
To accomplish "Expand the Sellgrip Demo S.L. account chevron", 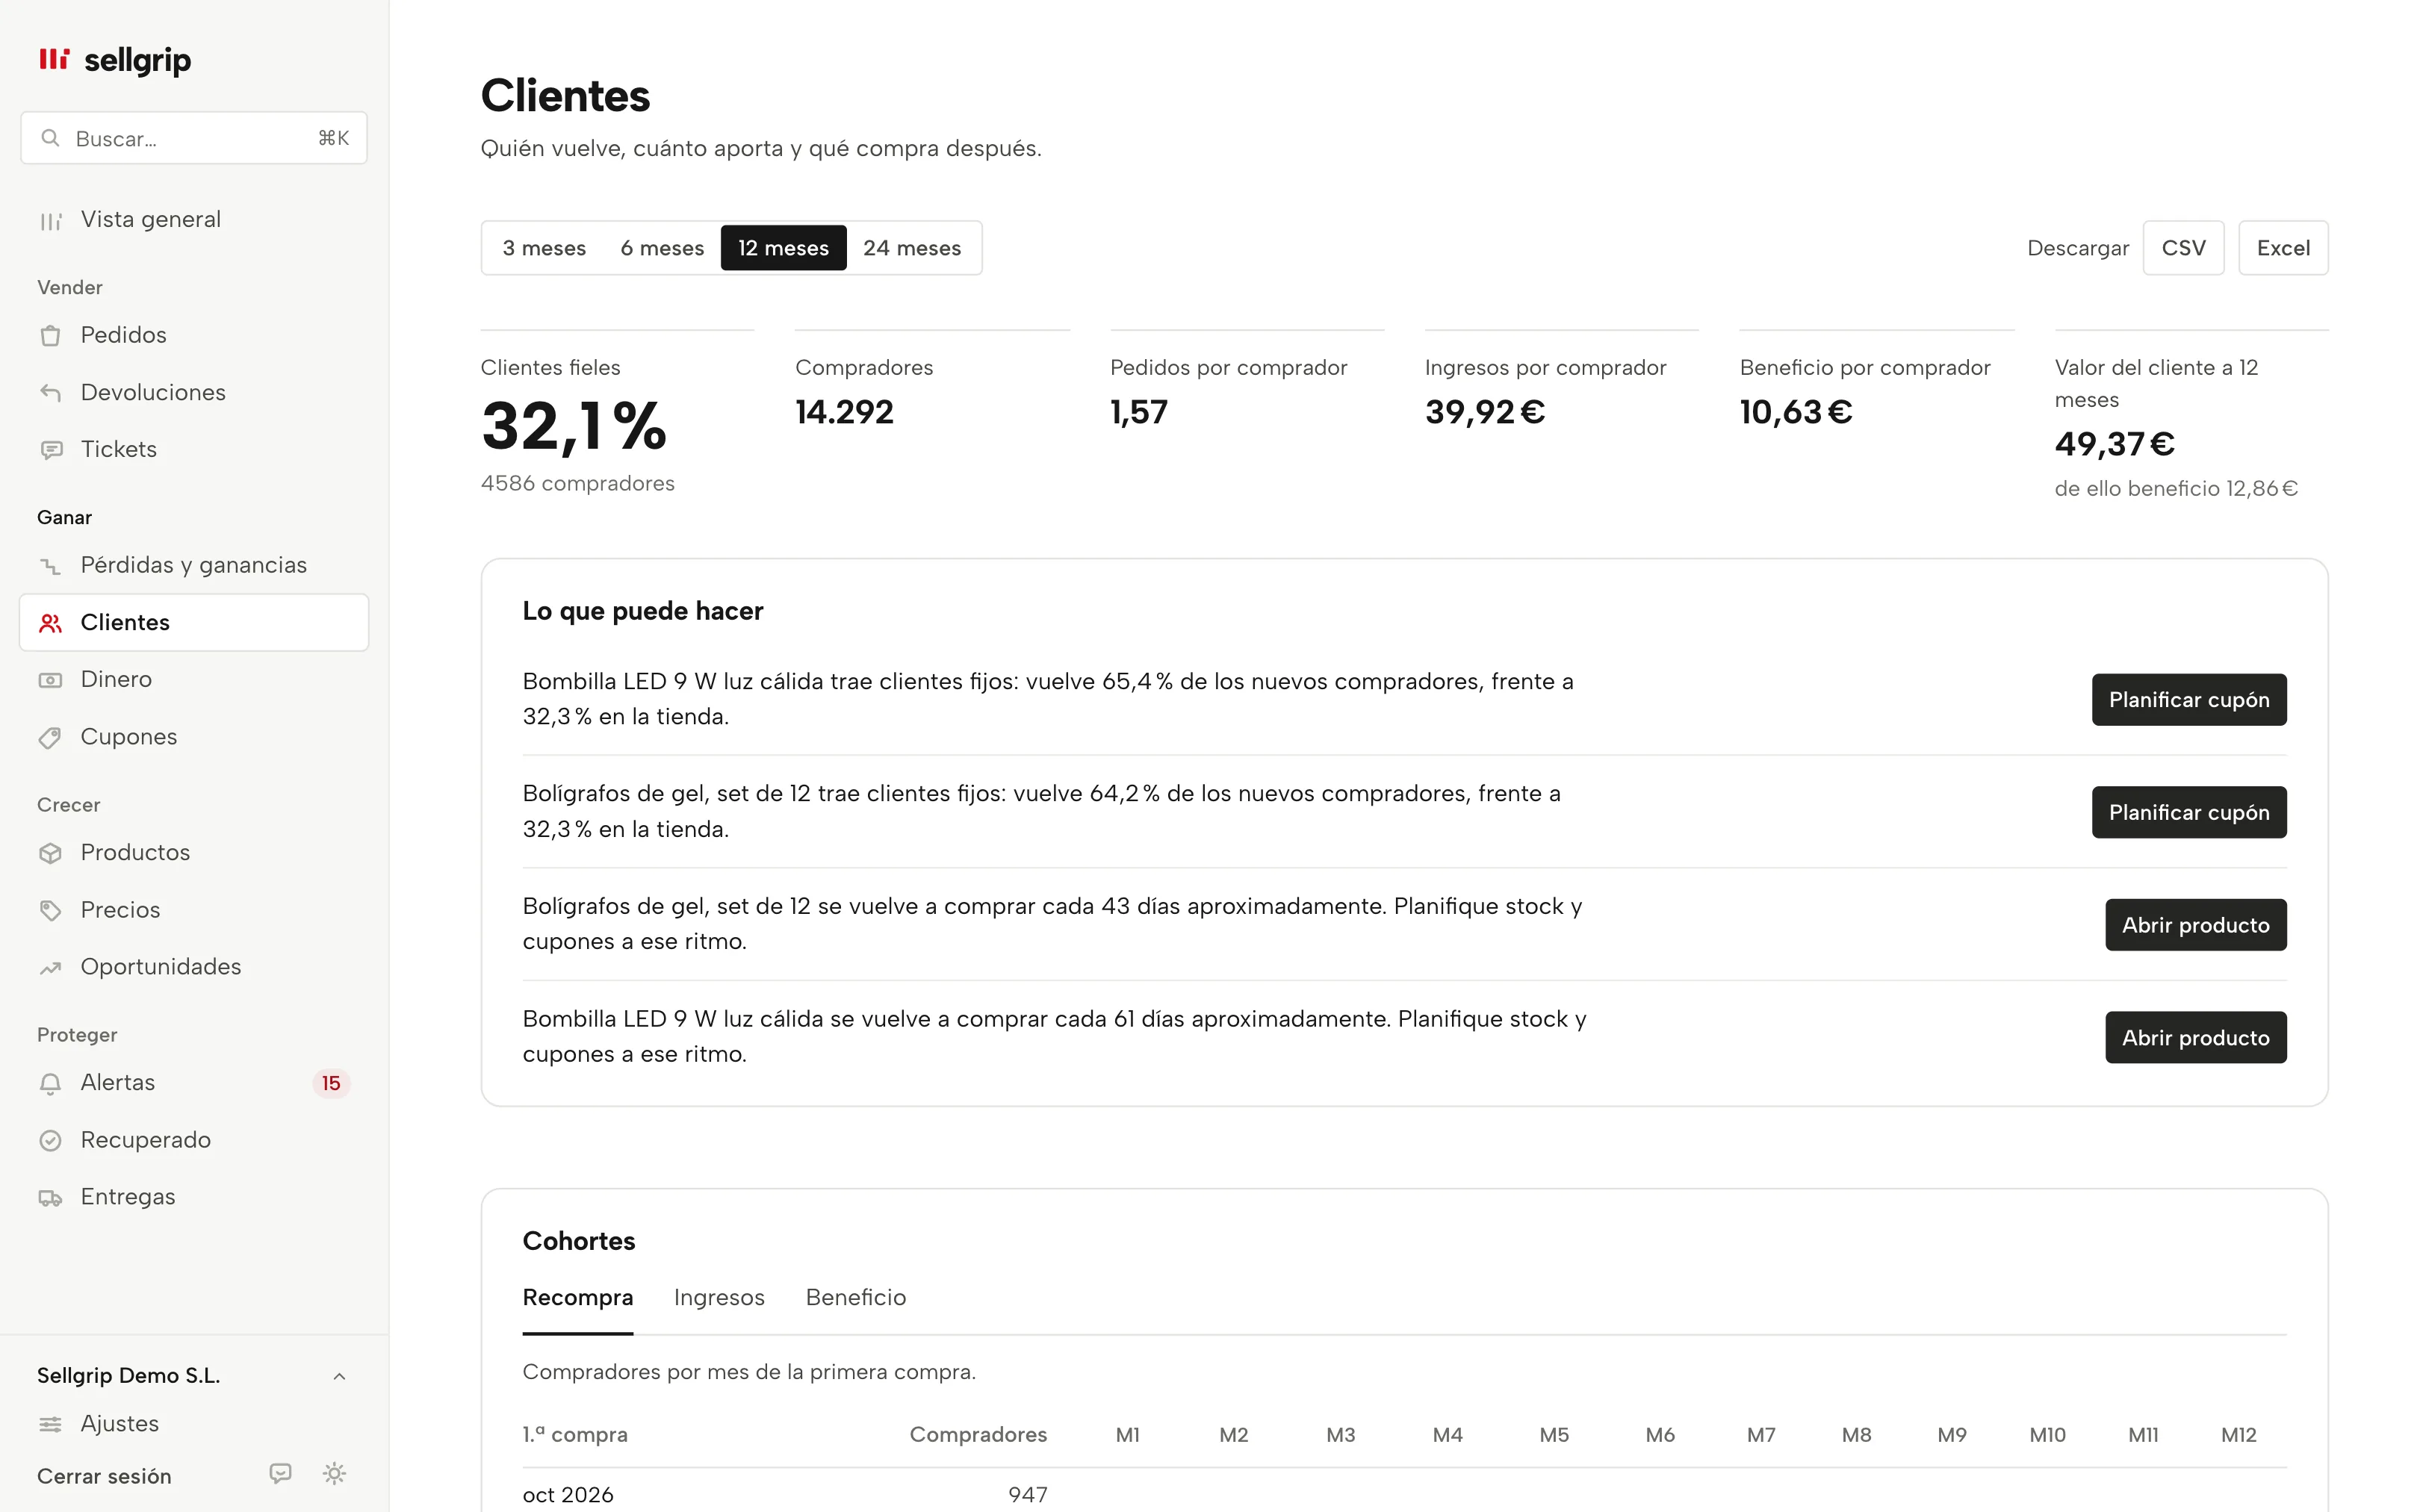I will [339, 1376].
